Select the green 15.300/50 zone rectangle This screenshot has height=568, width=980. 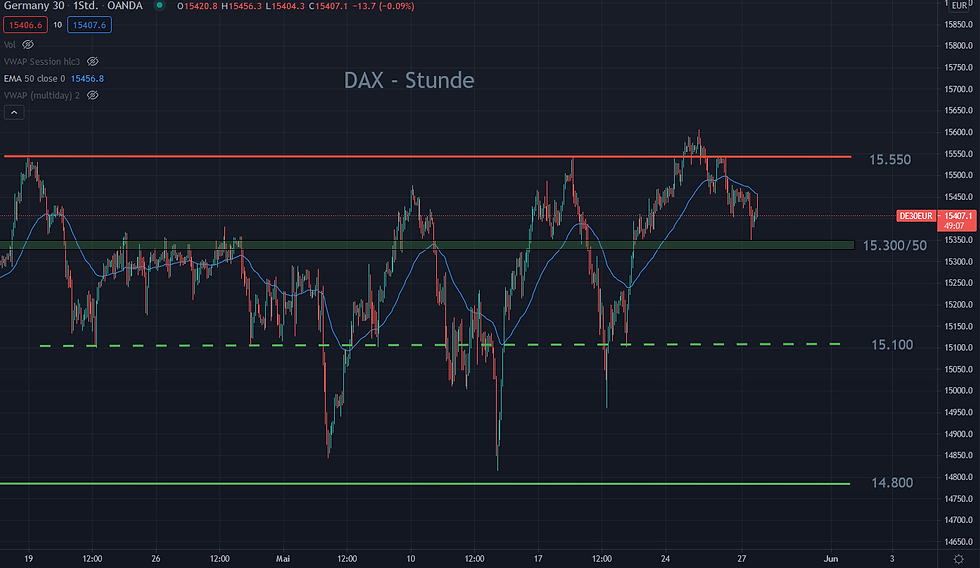tap(427, 245)
